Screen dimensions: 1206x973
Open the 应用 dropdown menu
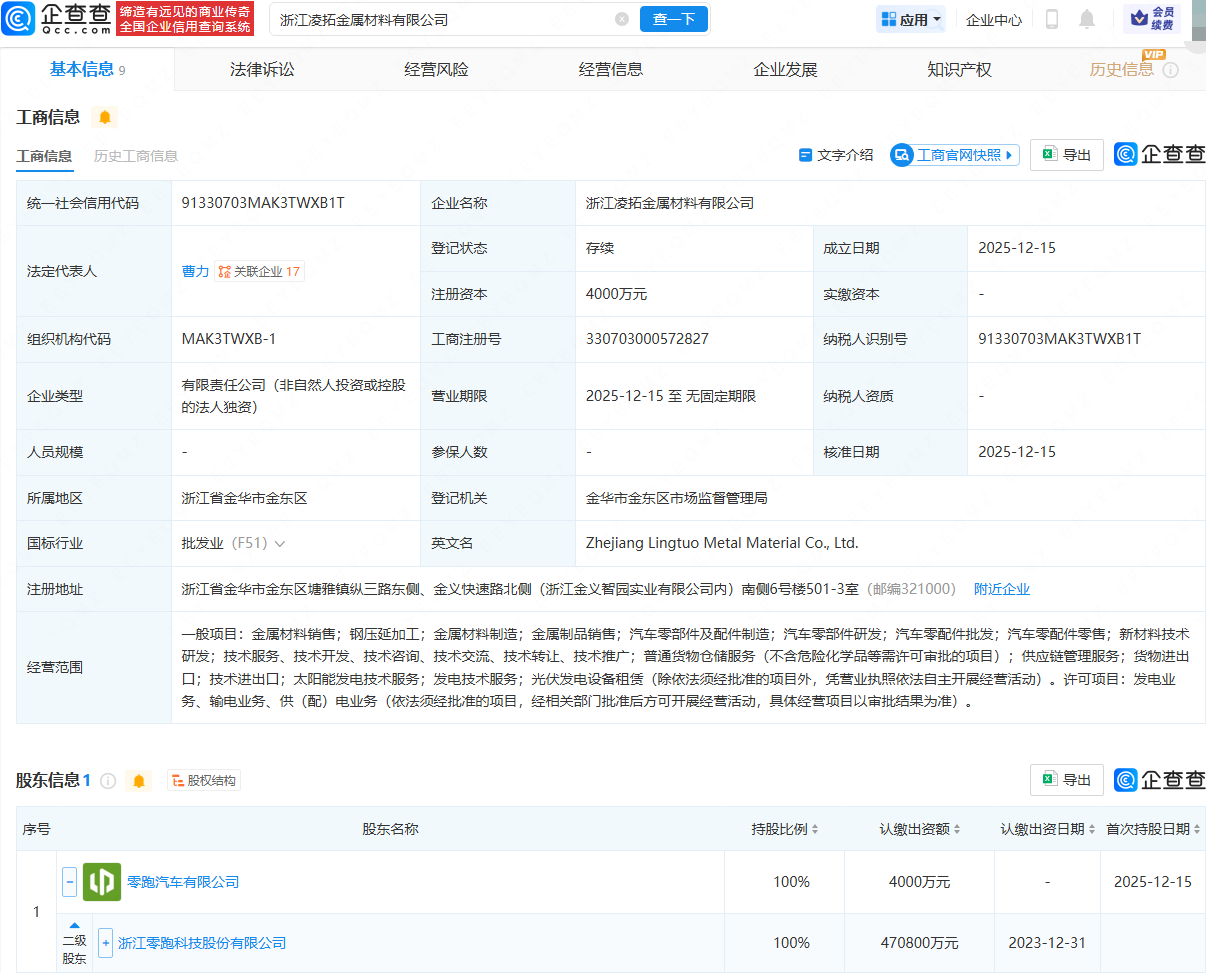(x=911, y=19)
